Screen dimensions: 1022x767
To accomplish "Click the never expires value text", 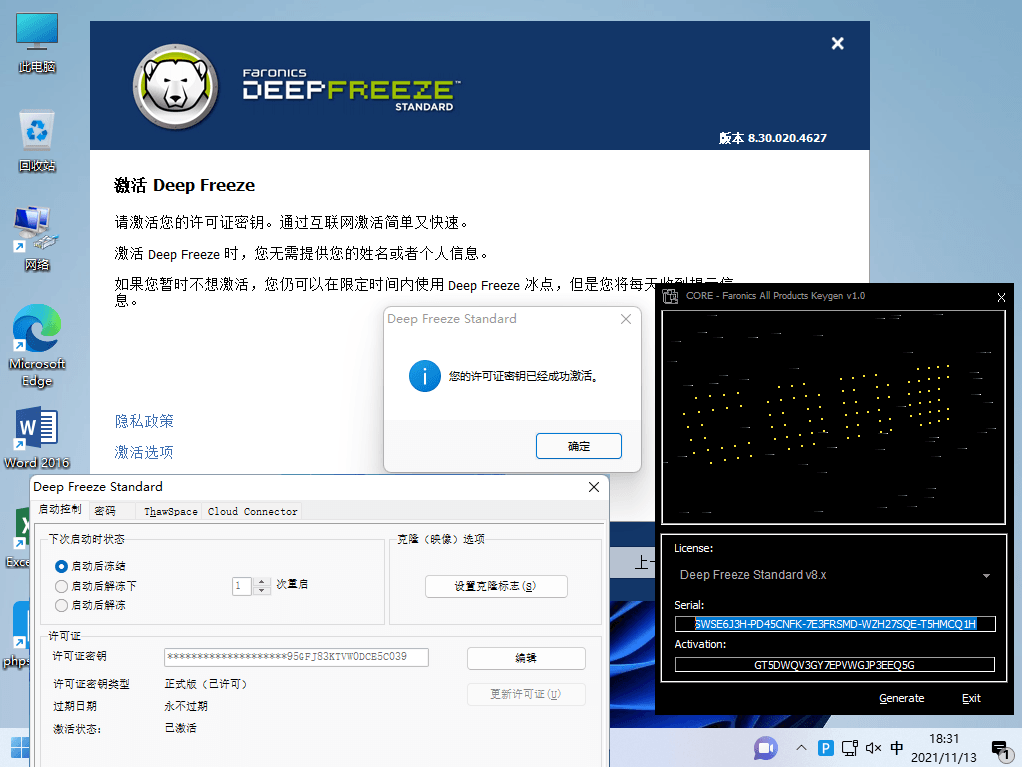I will 186,706.
